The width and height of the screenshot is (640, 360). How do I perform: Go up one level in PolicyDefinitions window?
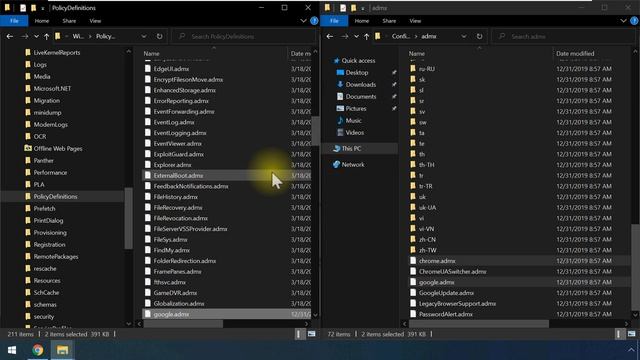click(47, 36)
